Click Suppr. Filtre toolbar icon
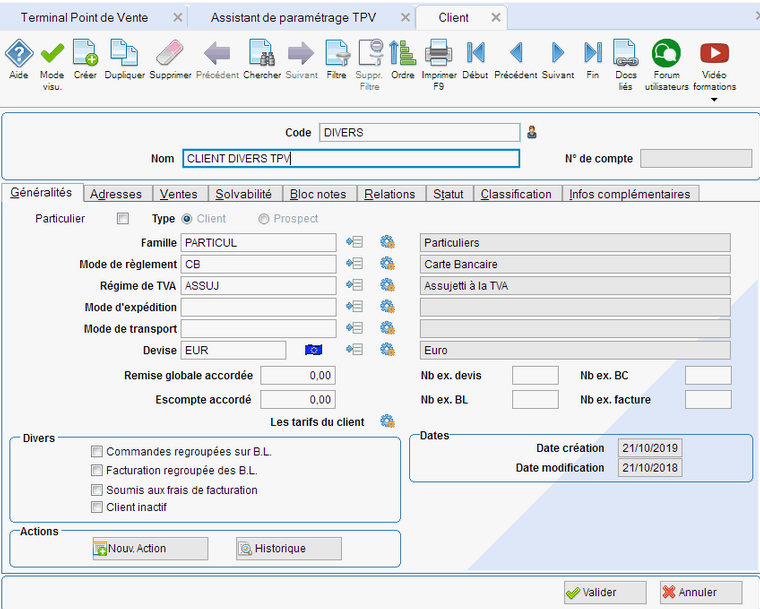 pyautogui.click(x=370, y=53)
